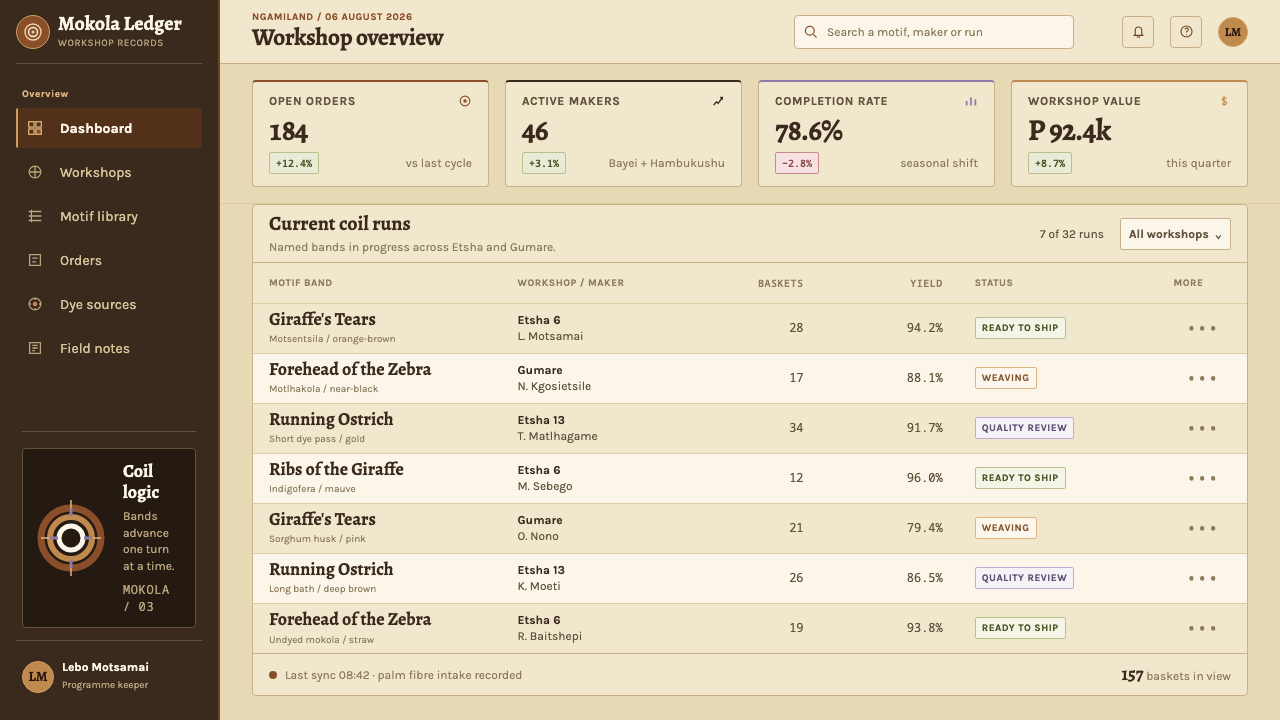Image resolution: width=1280 pixels, height=720 pixels.
Task: Click the Completion Rate bar chart icon
Action: (x=971, y=101)
